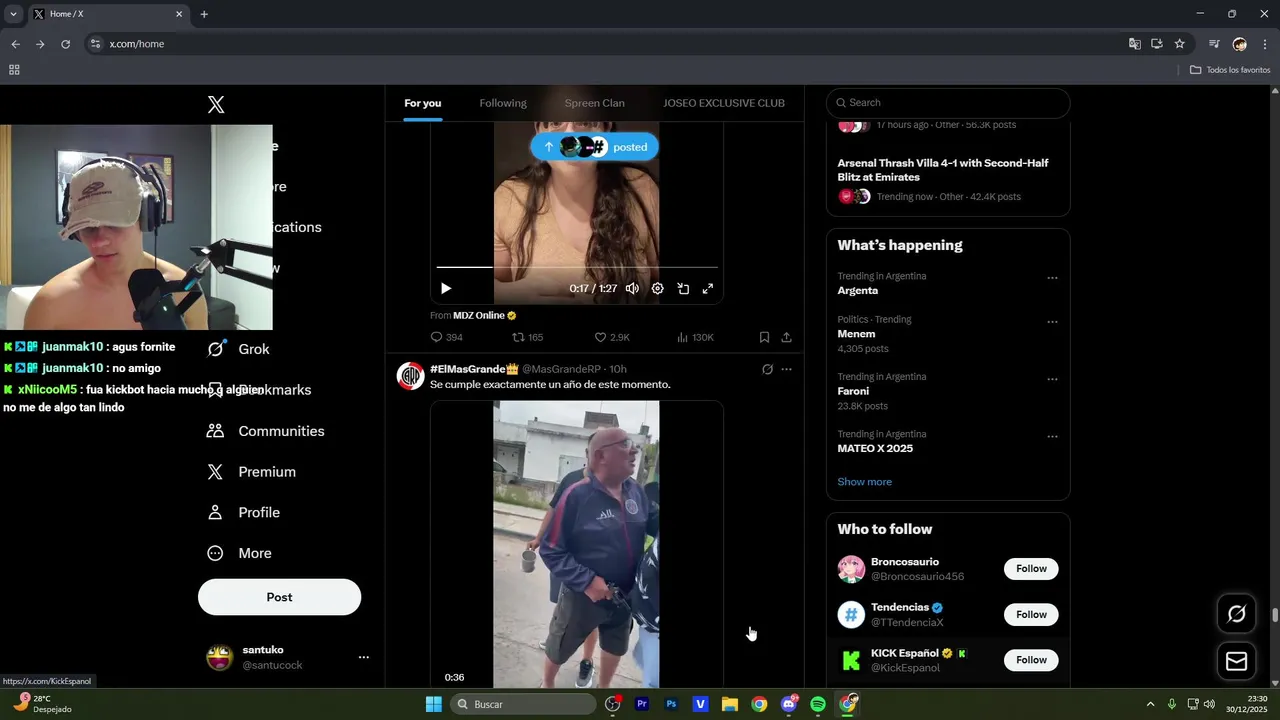Screen dimensions: 1280x720
Task: Open the Tendencias hashtag avatar
Action: pos(851,615)
